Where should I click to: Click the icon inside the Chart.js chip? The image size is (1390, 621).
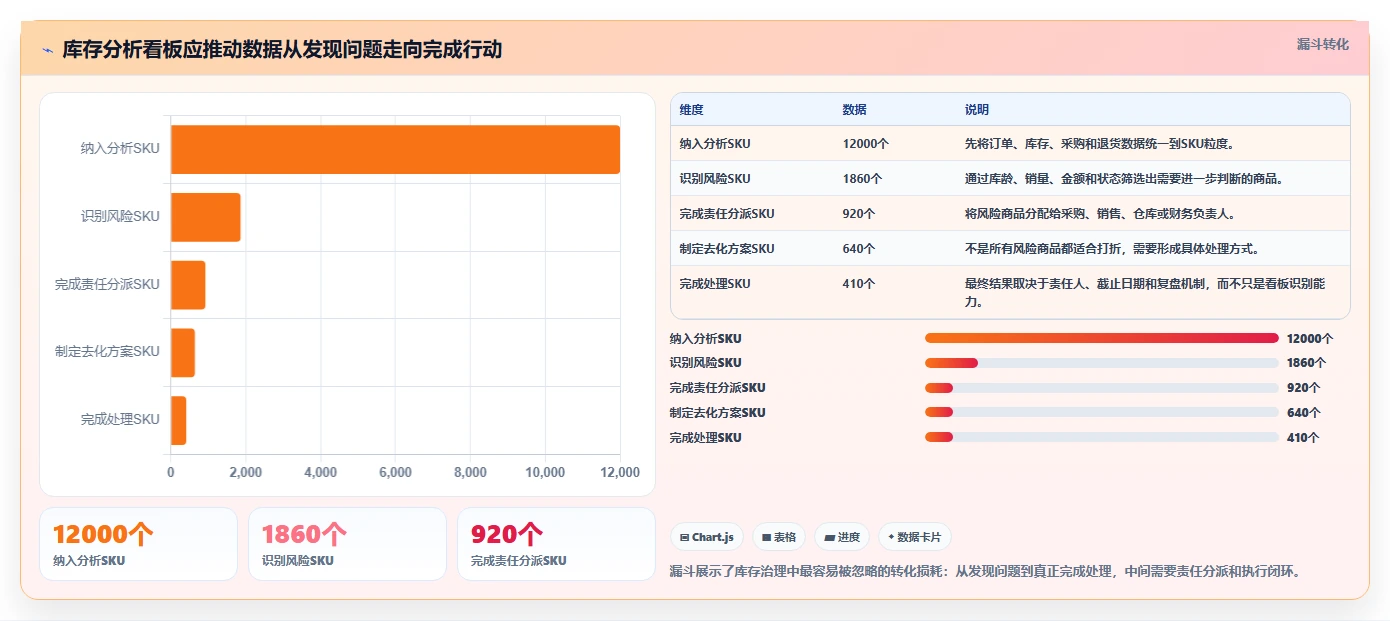tap(684, 537)
